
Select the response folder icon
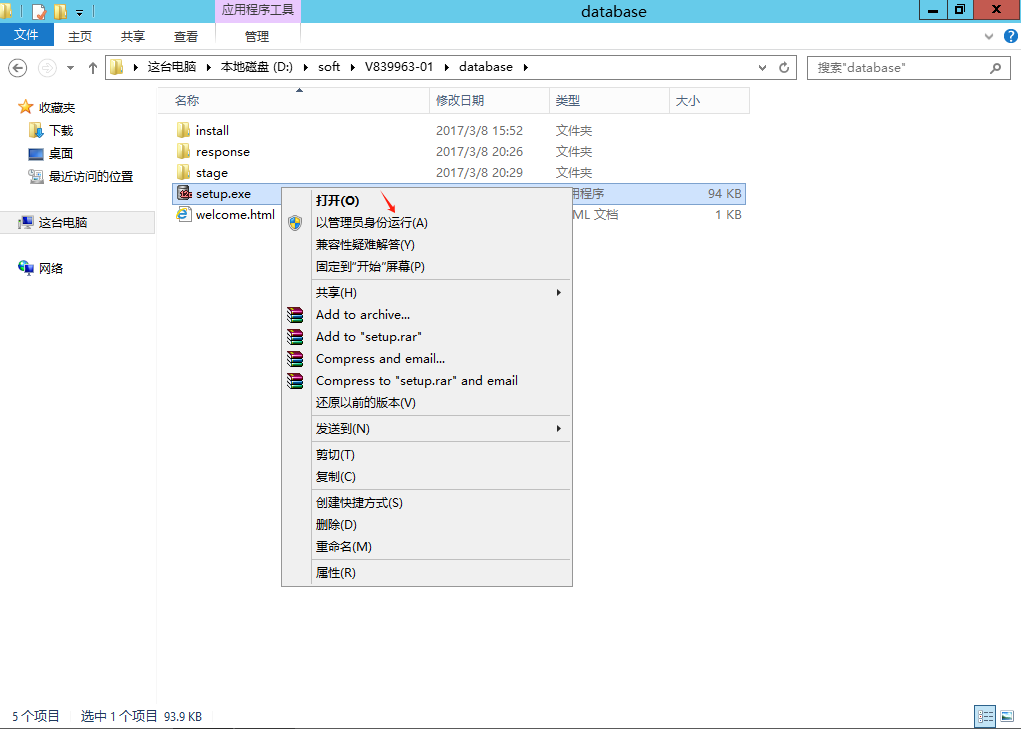click(x=184, y=151)
